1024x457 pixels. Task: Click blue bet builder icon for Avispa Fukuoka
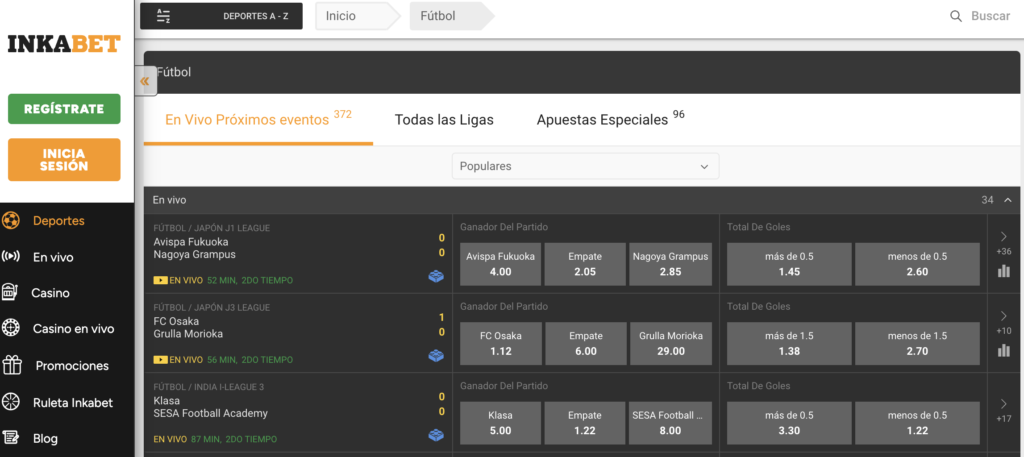pyautogui.click(x=436, y=277)
